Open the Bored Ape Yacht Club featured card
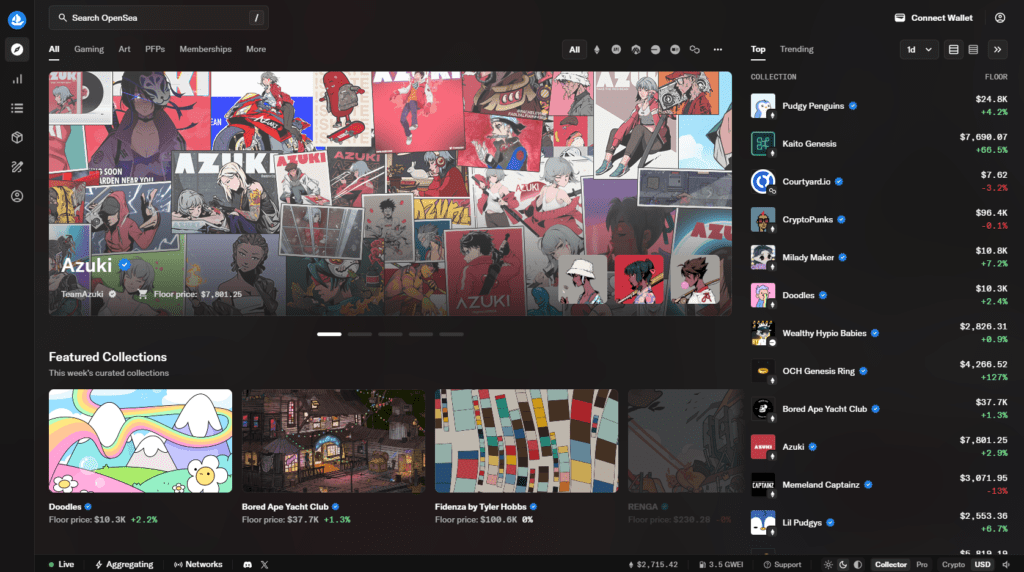Screen dimensions: 1024x572 click(x=333, y=457)
